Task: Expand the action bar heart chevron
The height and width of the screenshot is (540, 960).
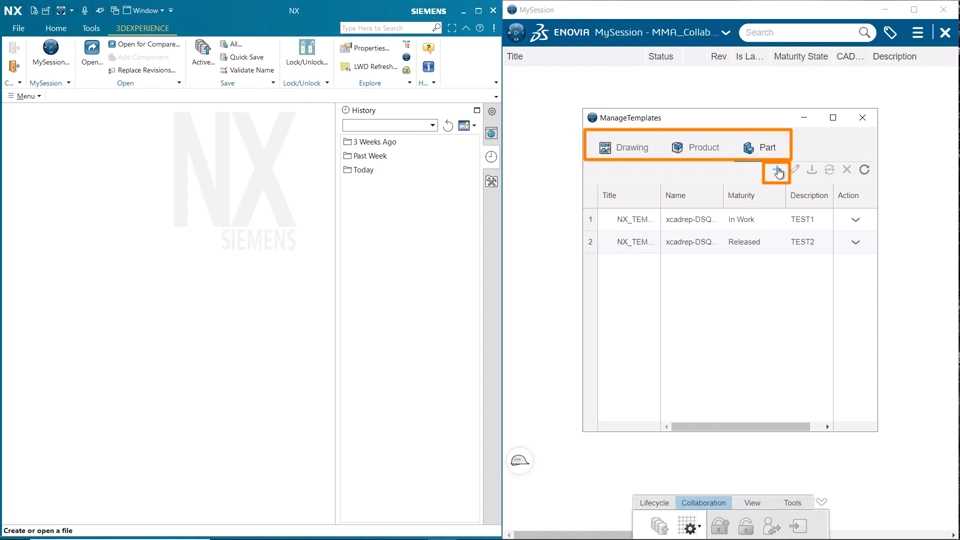Action: pos(822,502)
